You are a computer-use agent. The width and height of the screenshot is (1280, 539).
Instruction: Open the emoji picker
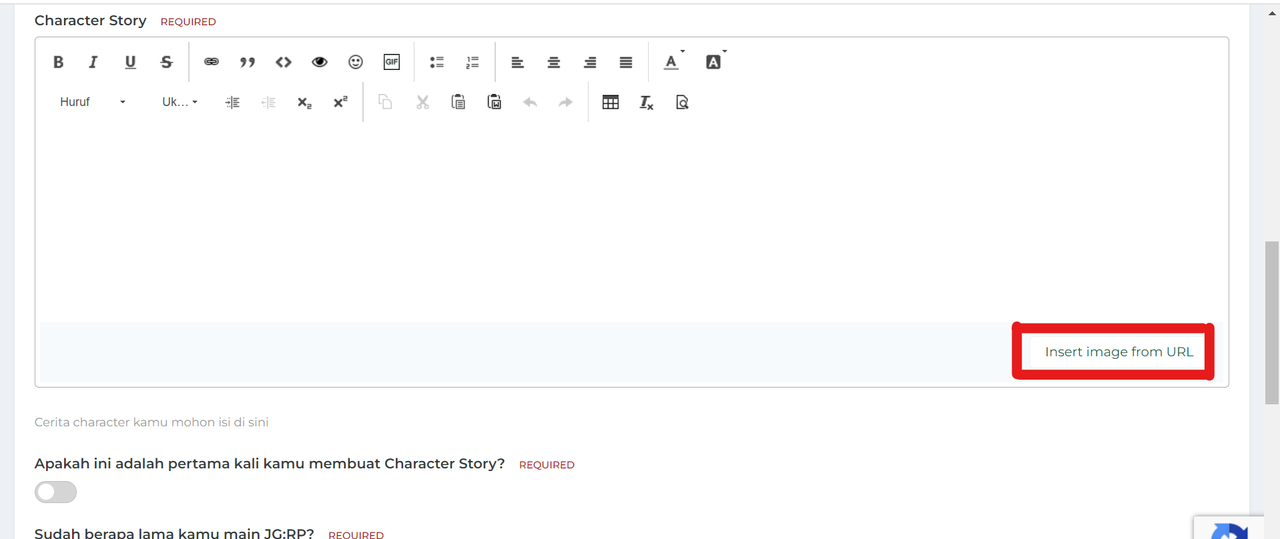(356, 62)
